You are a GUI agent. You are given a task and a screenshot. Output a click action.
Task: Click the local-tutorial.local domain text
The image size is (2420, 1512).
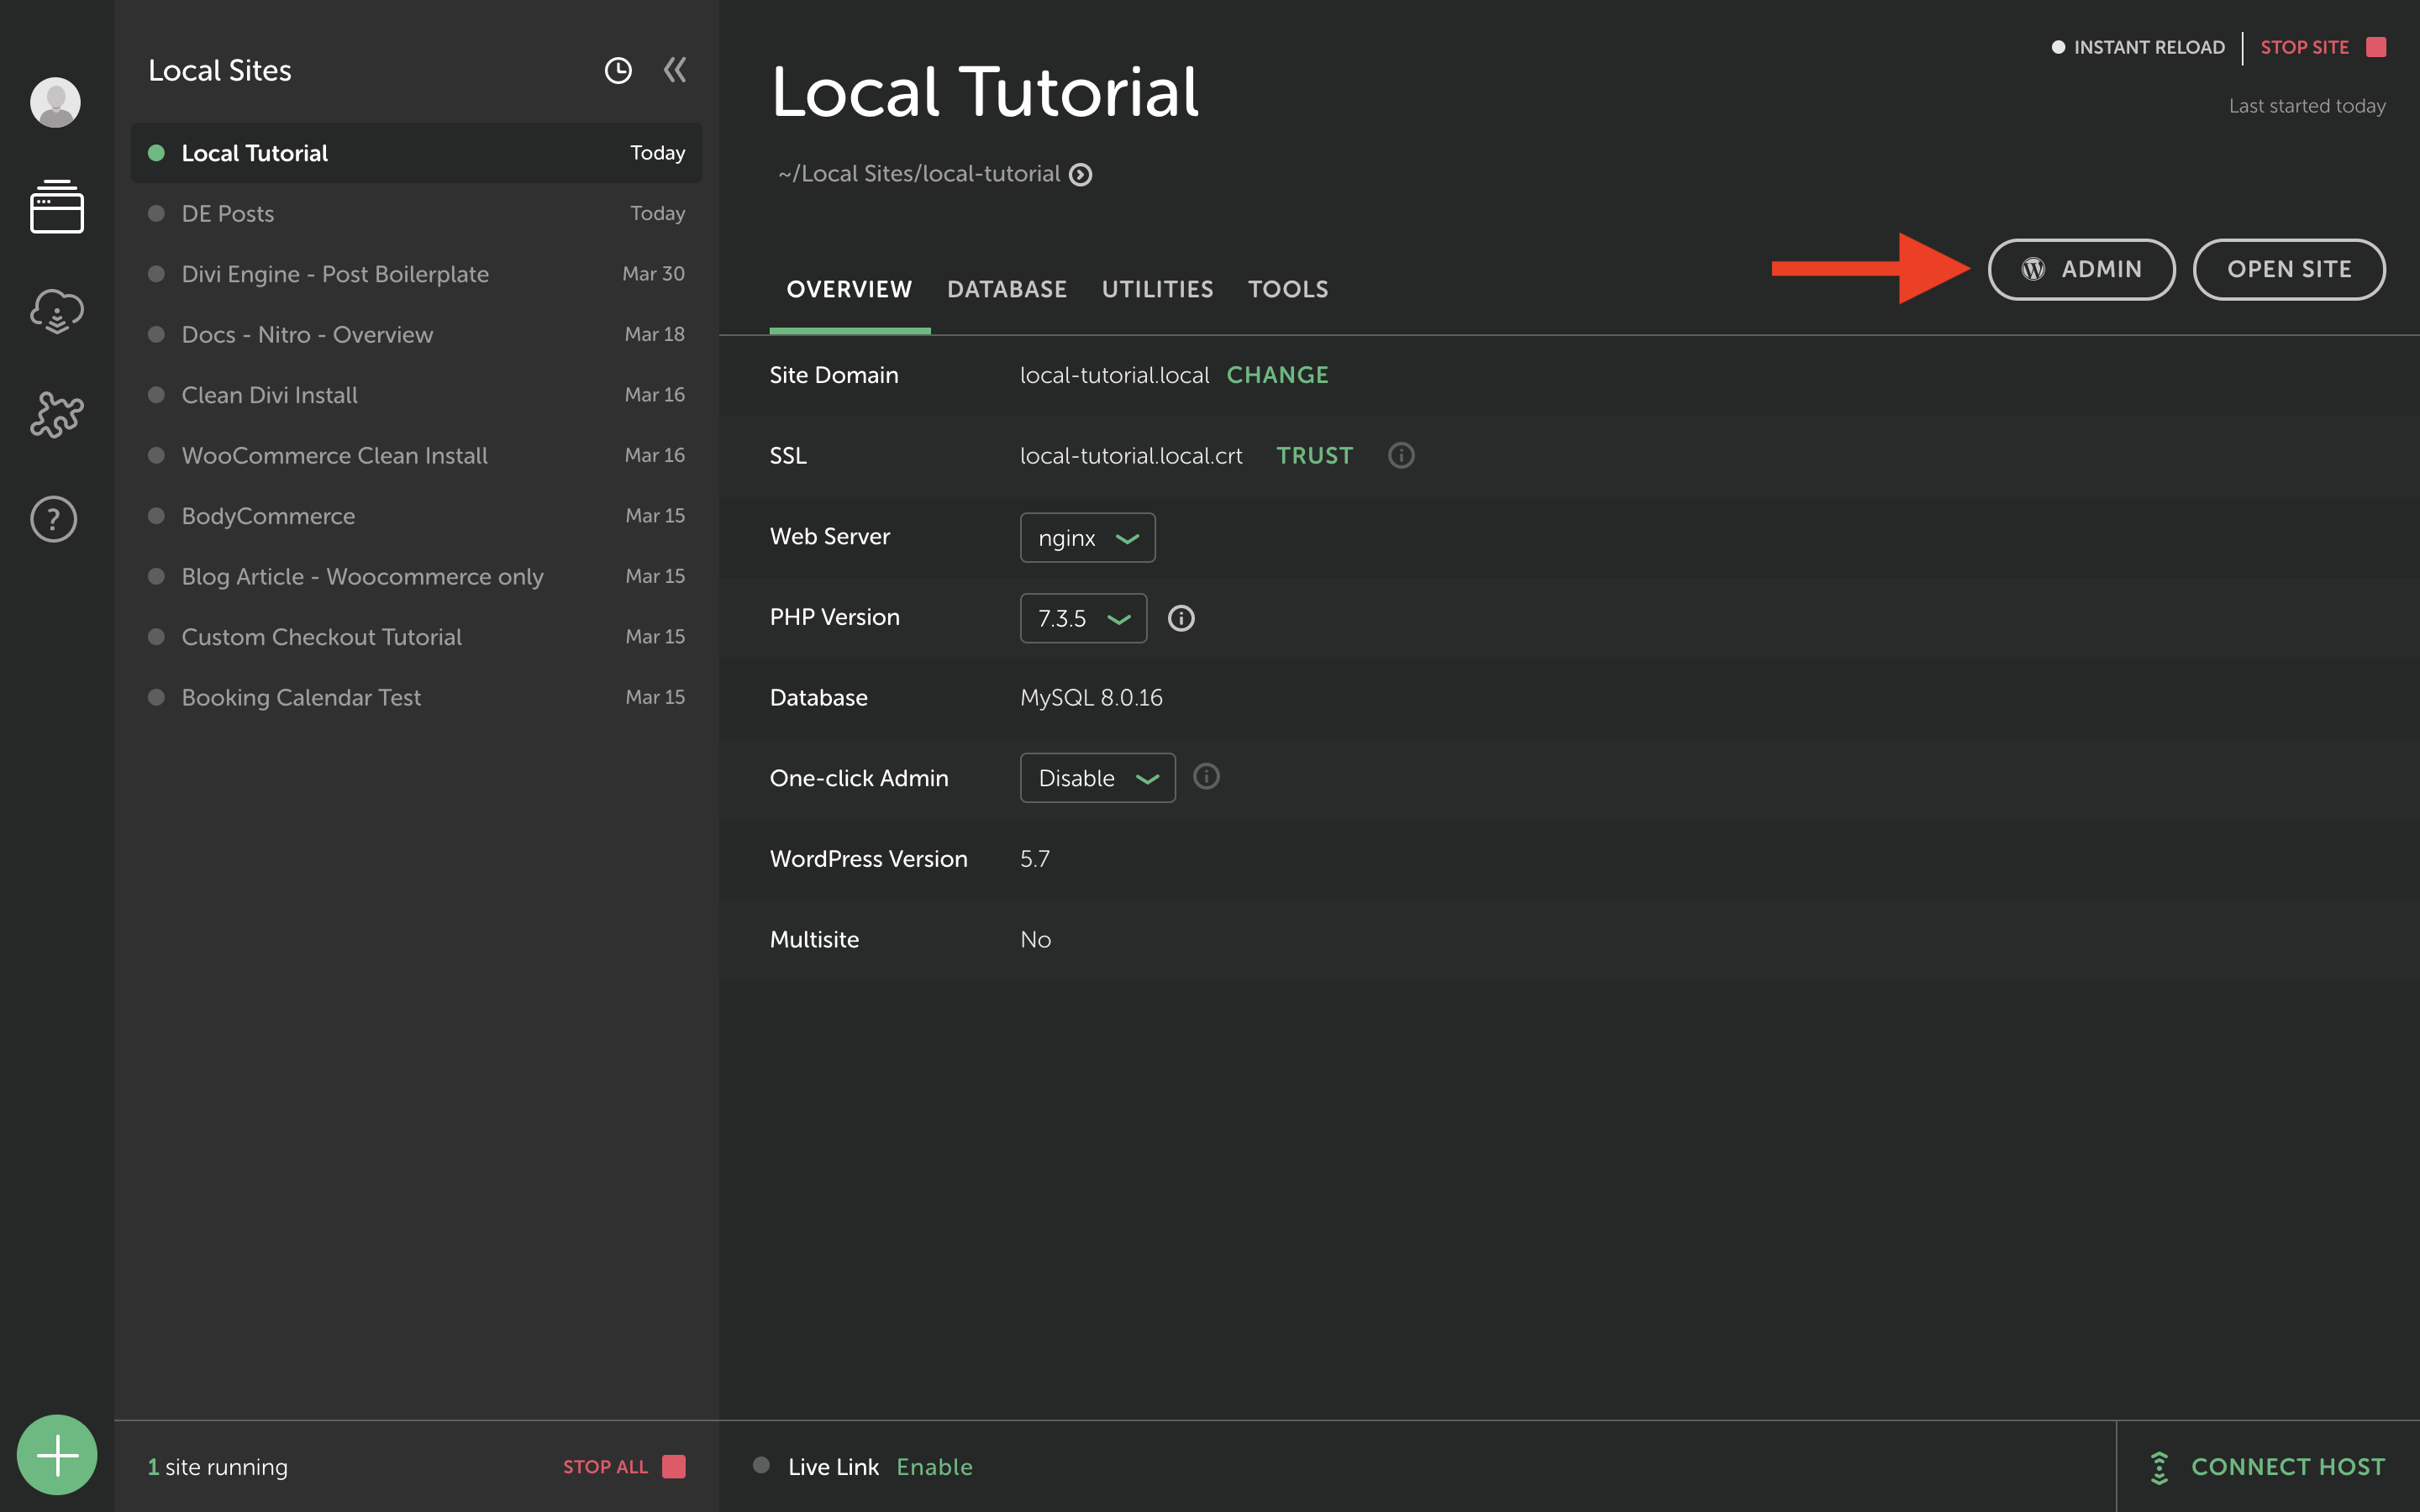pyautogui.click(x=1114, y=375)
